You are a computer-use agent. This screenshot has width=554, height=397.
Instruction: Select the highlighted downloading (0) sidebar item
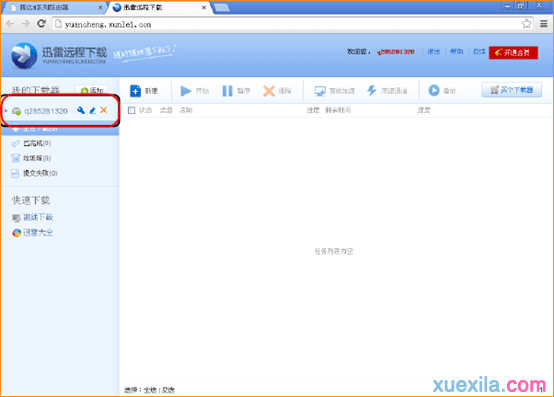pyautogui.click(x=60, y=129)
